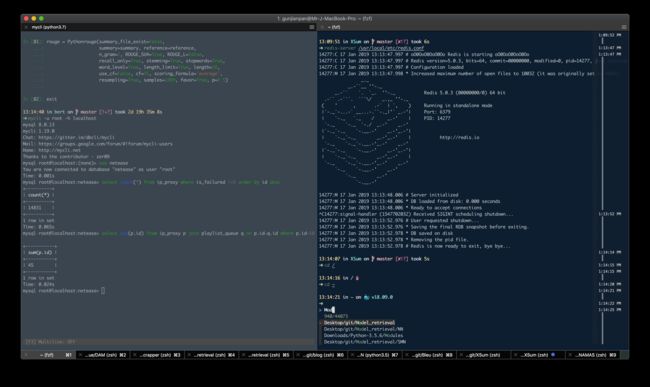Screen dimensions: 650x387
Task: Close the '...N (python3.6)' tab via x icon
Action: (353, 355)
